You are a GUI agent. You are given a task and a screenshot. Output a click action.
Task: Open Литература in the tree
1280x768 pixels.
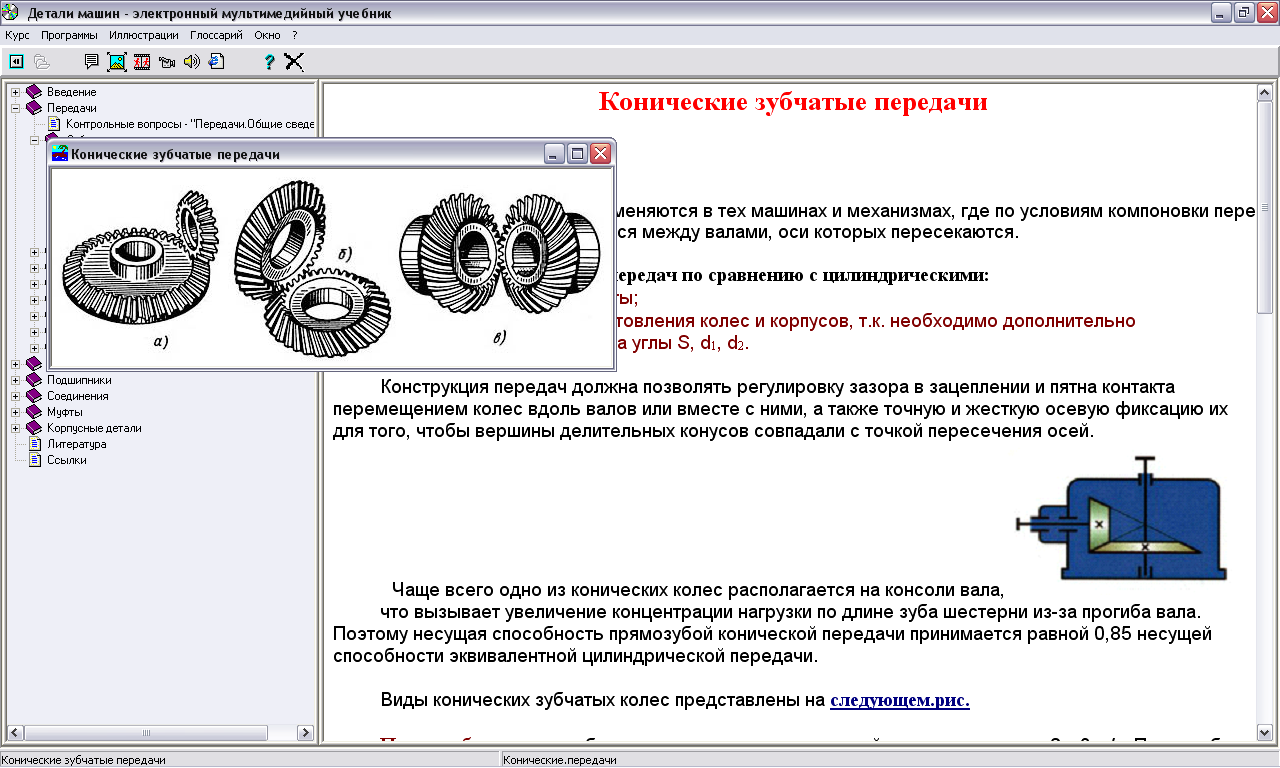76,444
